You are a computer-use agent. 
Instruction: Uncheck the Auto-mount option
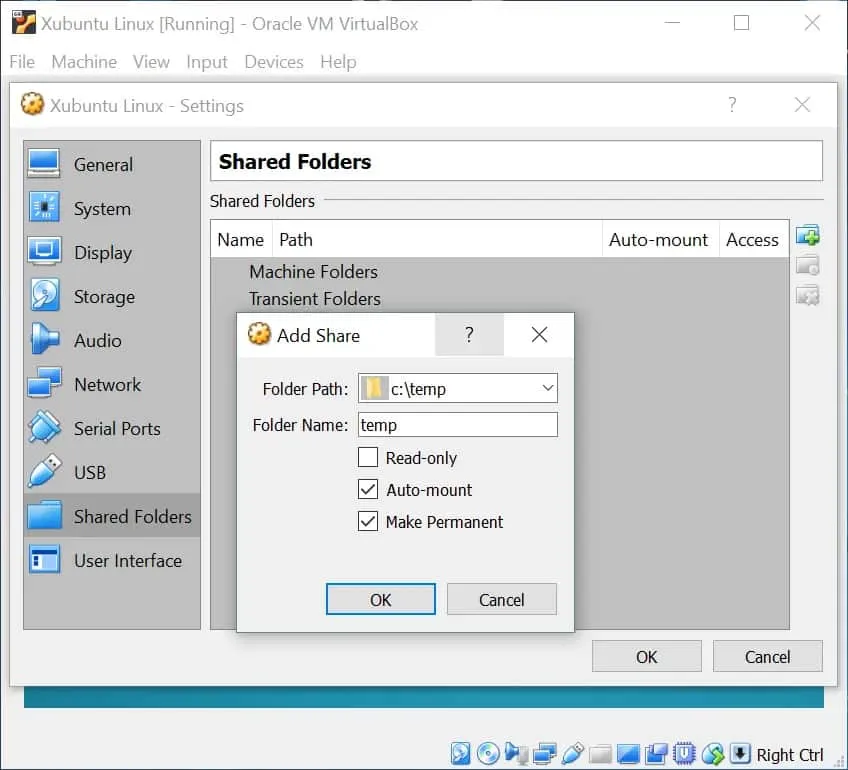click(x=367, y=490)
